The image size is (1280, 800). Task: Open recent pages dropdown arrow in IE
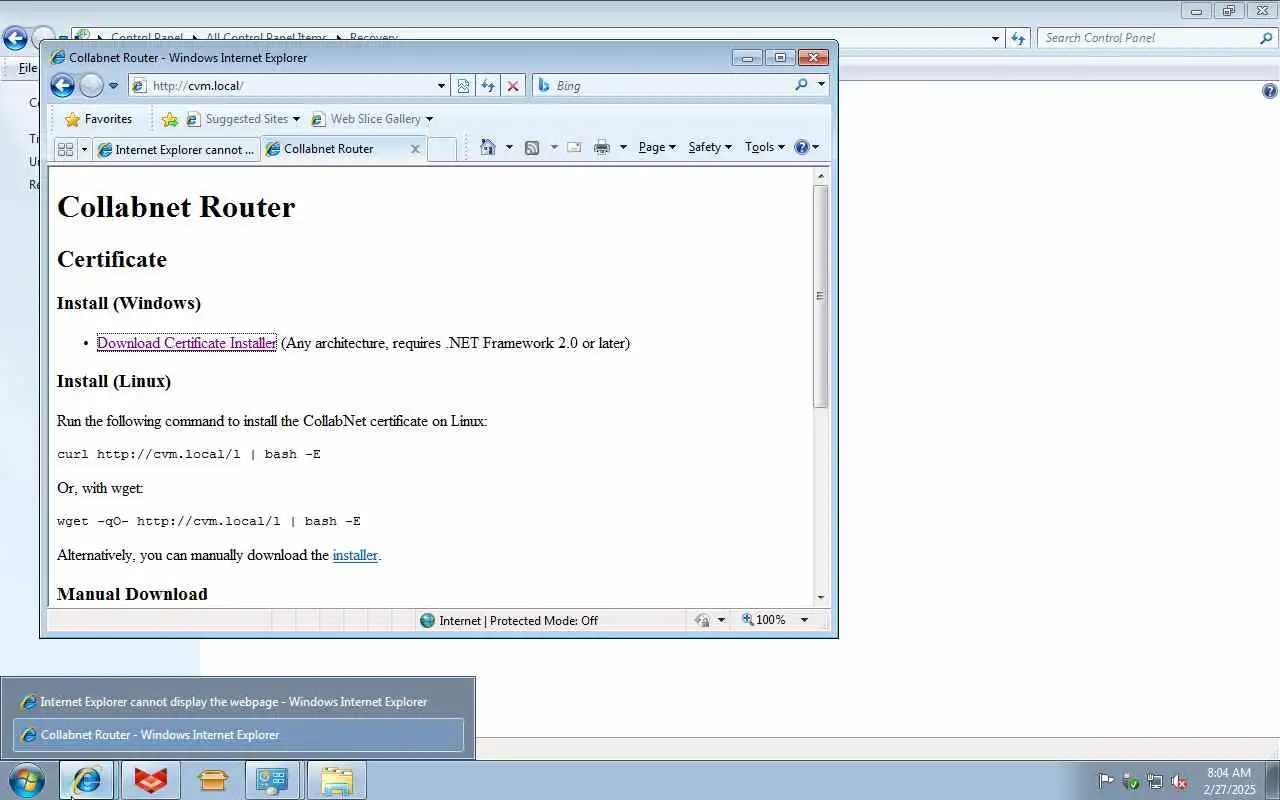(x=113, y=86)
